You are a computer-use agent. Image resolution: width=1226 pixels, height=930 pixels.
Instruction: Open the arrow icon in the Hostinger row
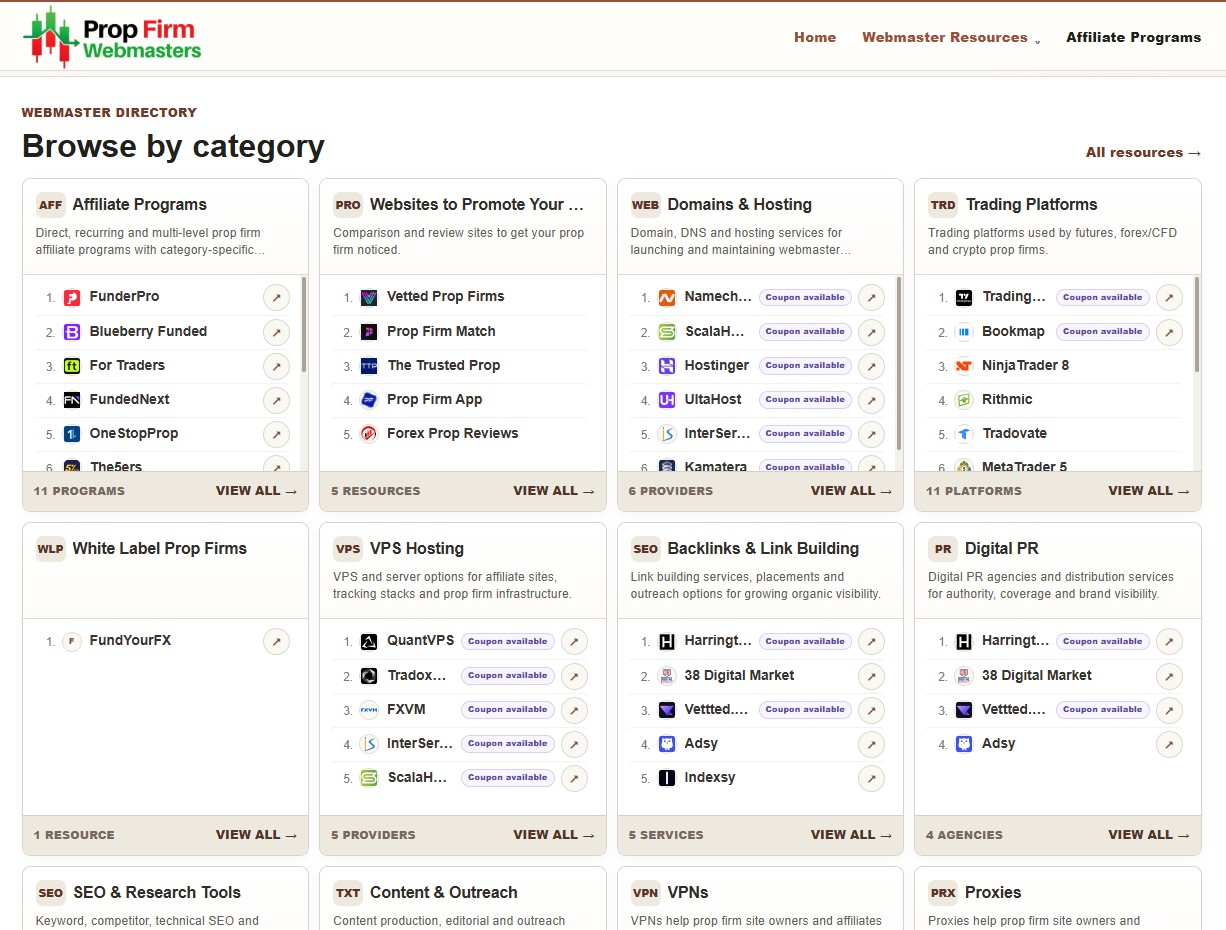(x=872, y=365)
